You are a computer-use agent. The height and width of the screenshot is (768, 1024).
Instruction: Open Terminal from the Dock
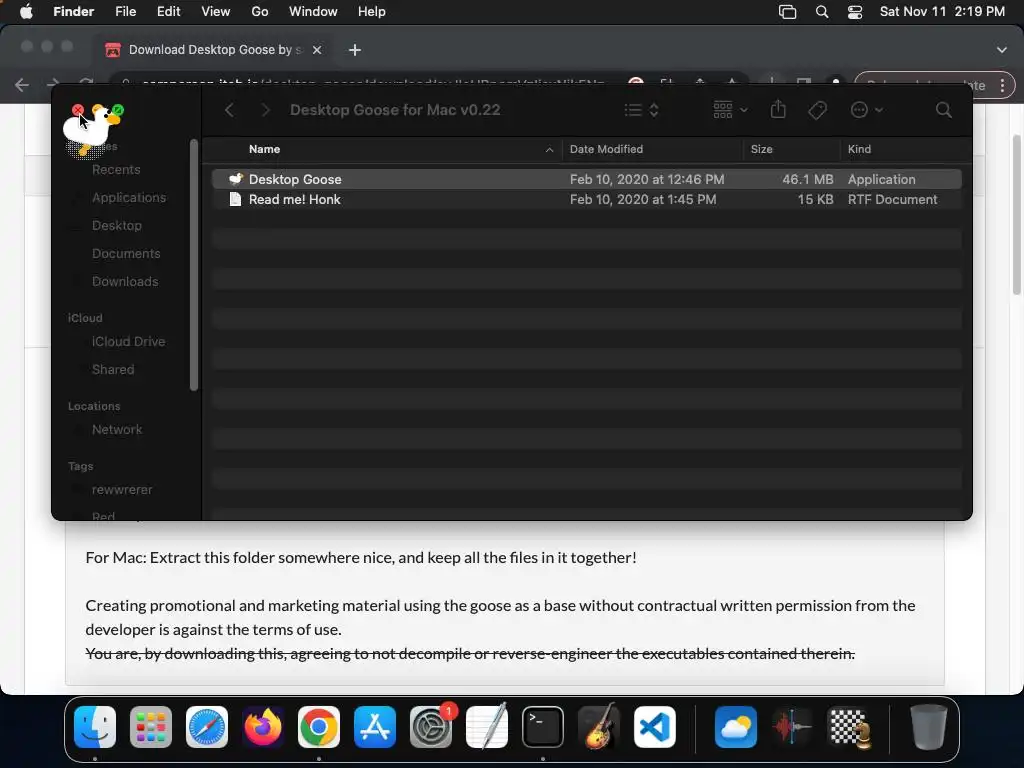pyautogui.click(x=543, y=727)
